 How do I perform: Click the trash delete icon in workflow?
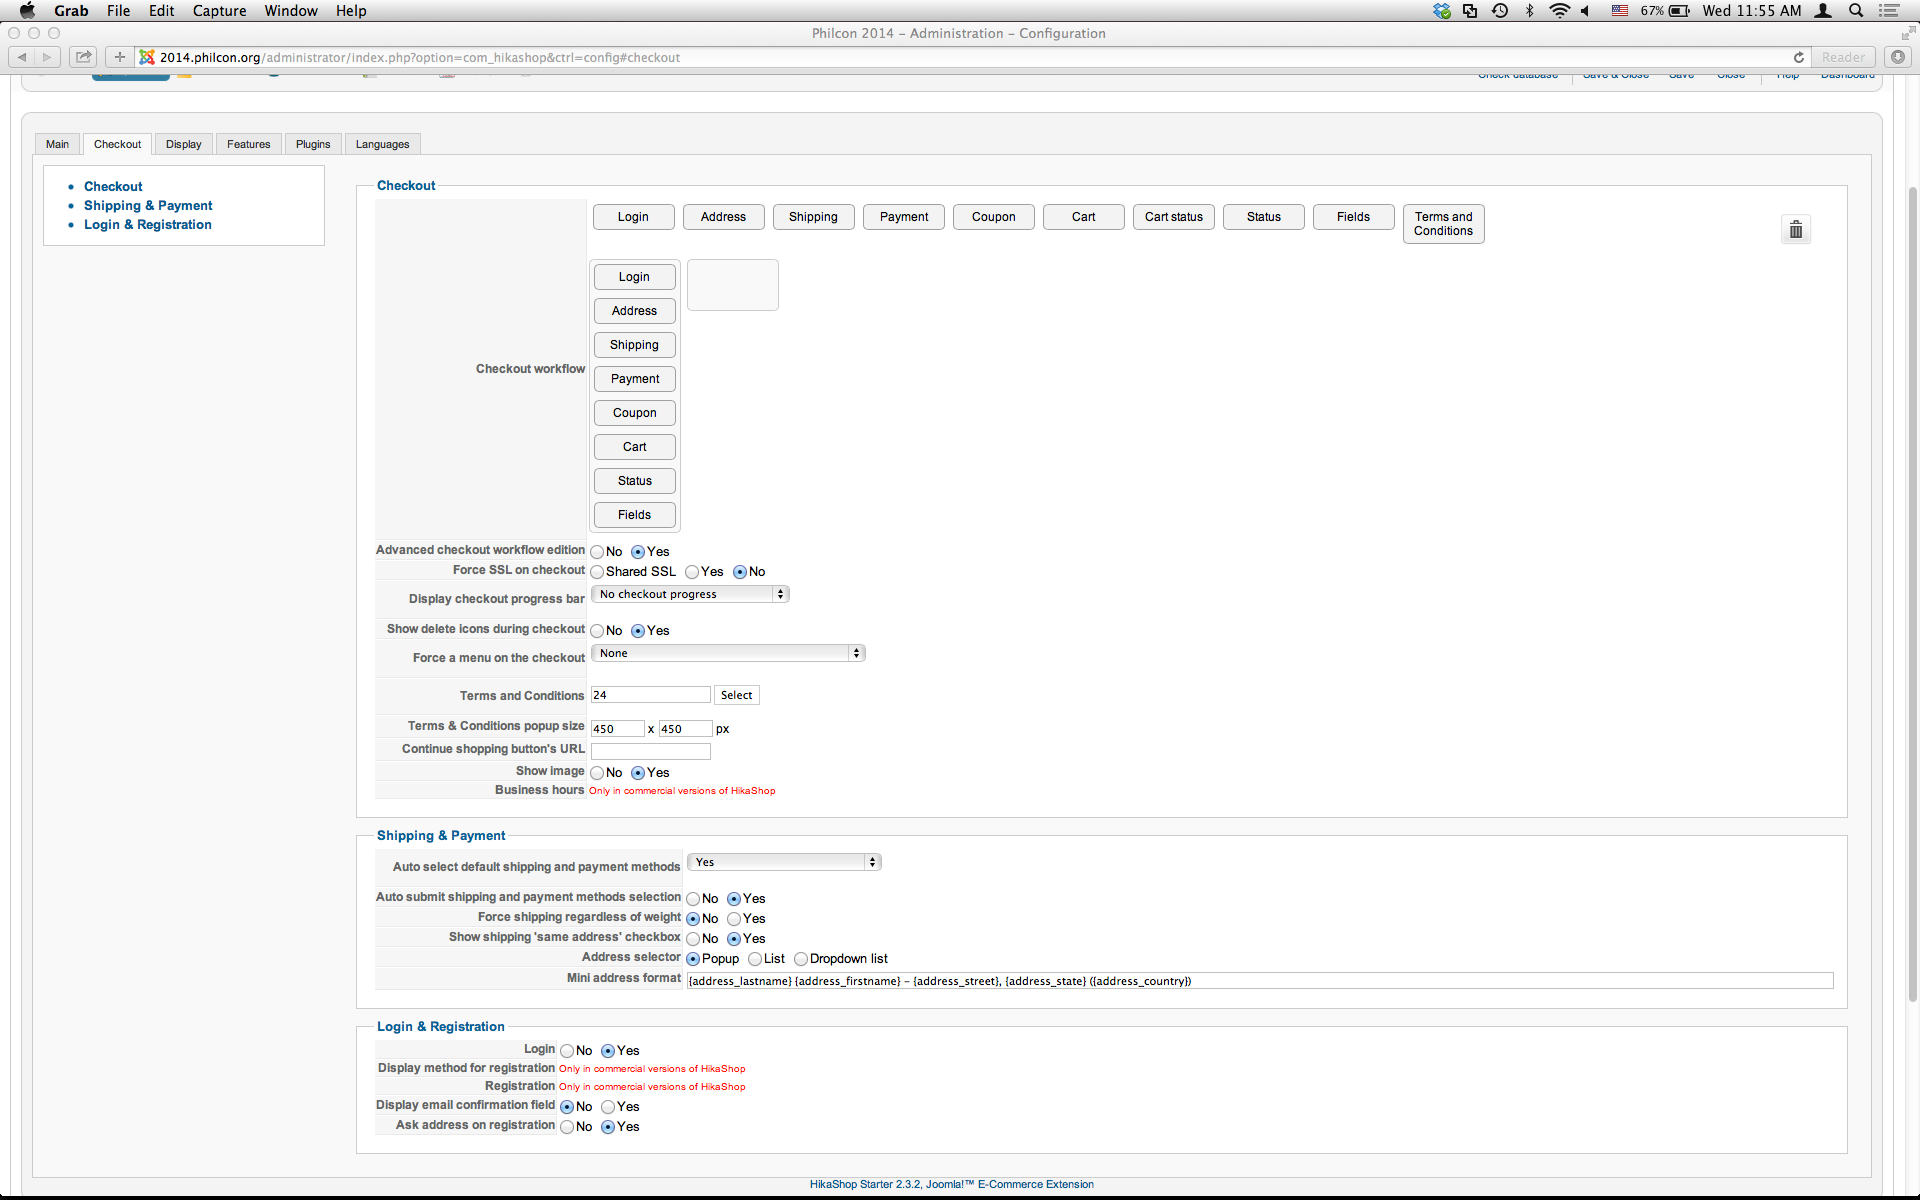click(x=1795, y=230)
